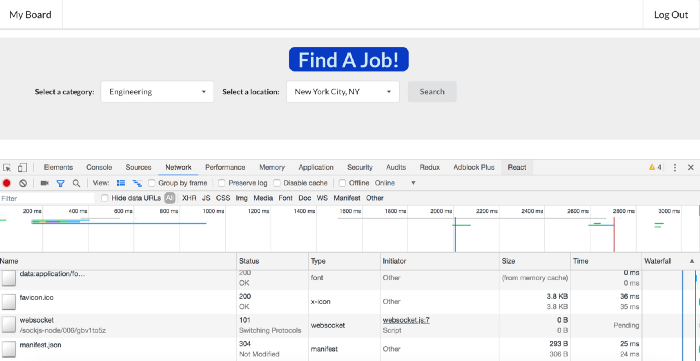Enable Preserve log checkbox
This screenshot has height=361, width=700.
221,183
